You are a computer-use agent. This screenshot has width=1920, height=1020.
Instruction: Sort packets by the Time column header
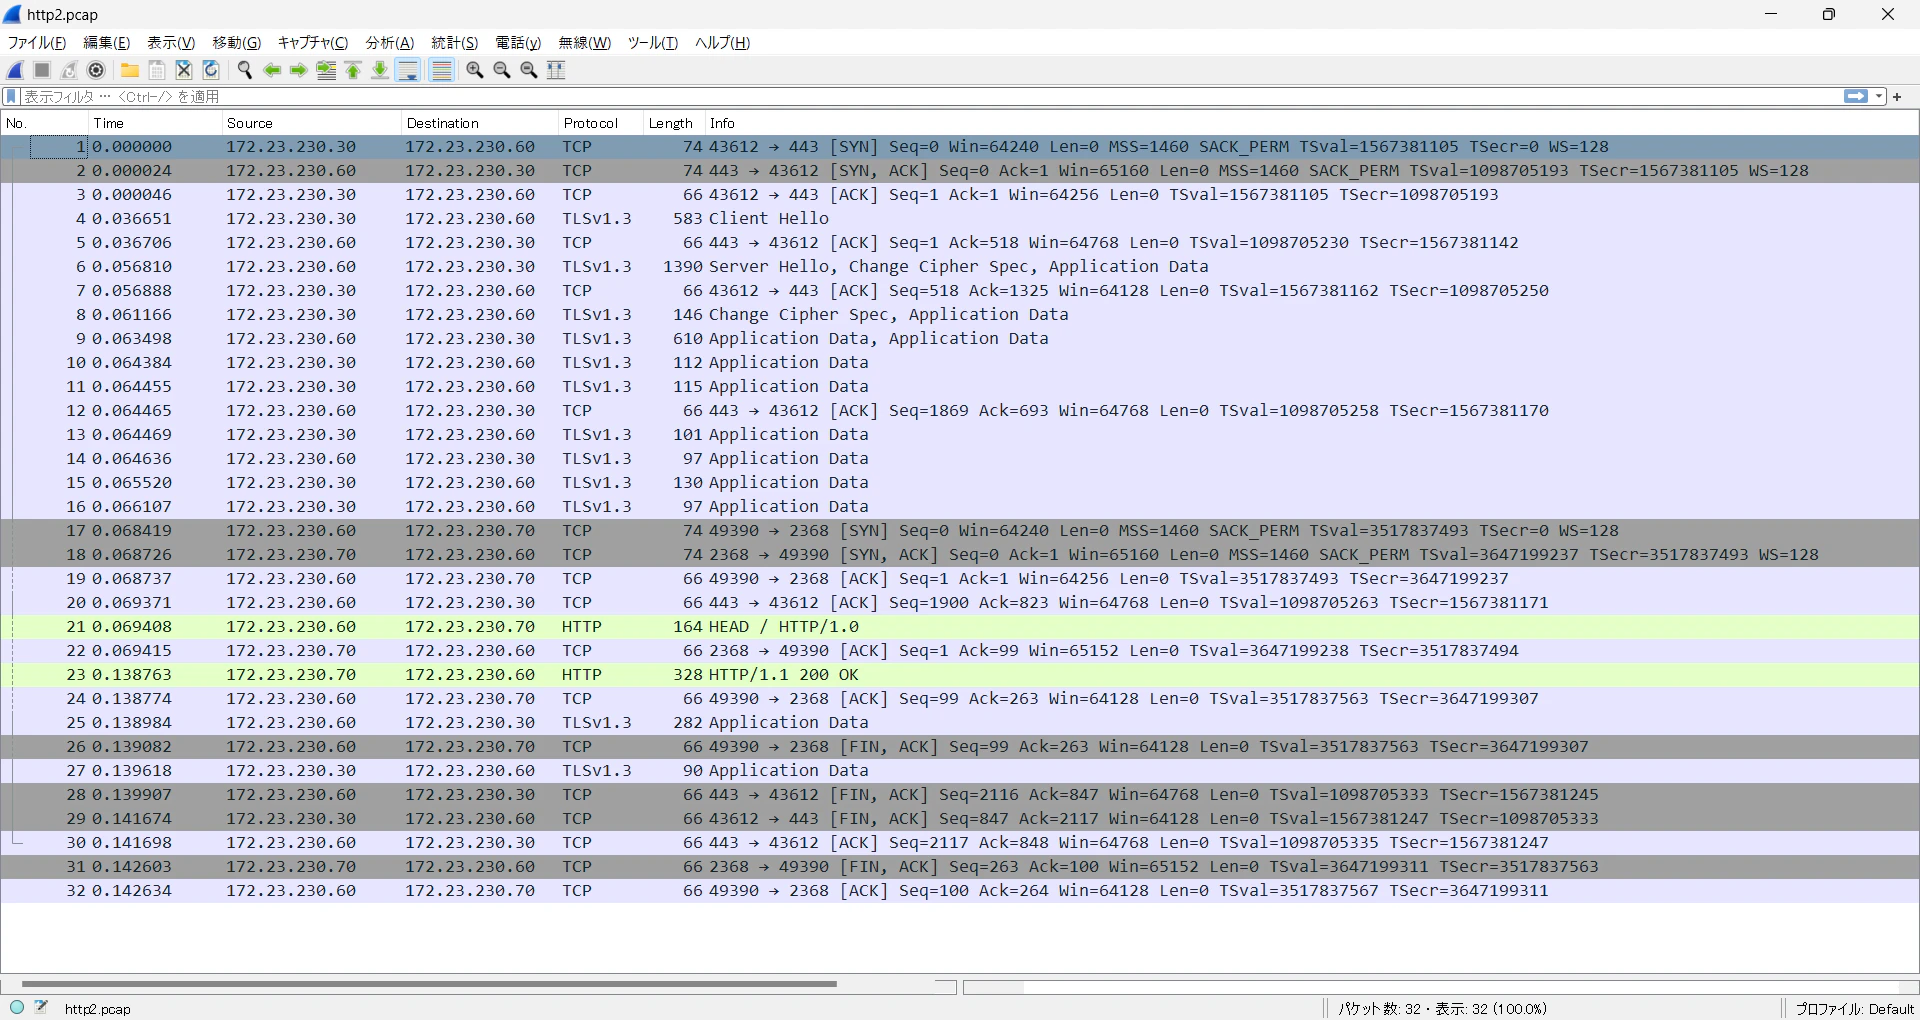(155, 123)
